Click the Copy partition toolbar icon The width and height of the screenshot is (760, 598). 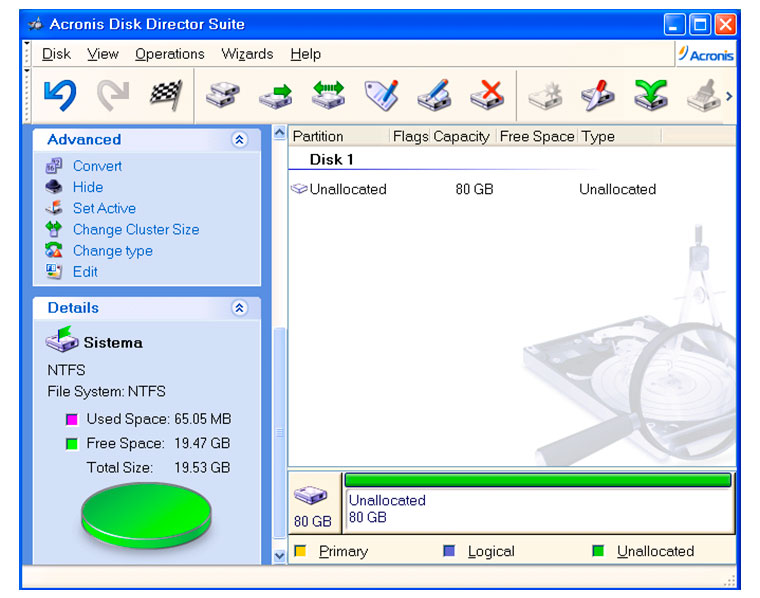pos(222,95)
